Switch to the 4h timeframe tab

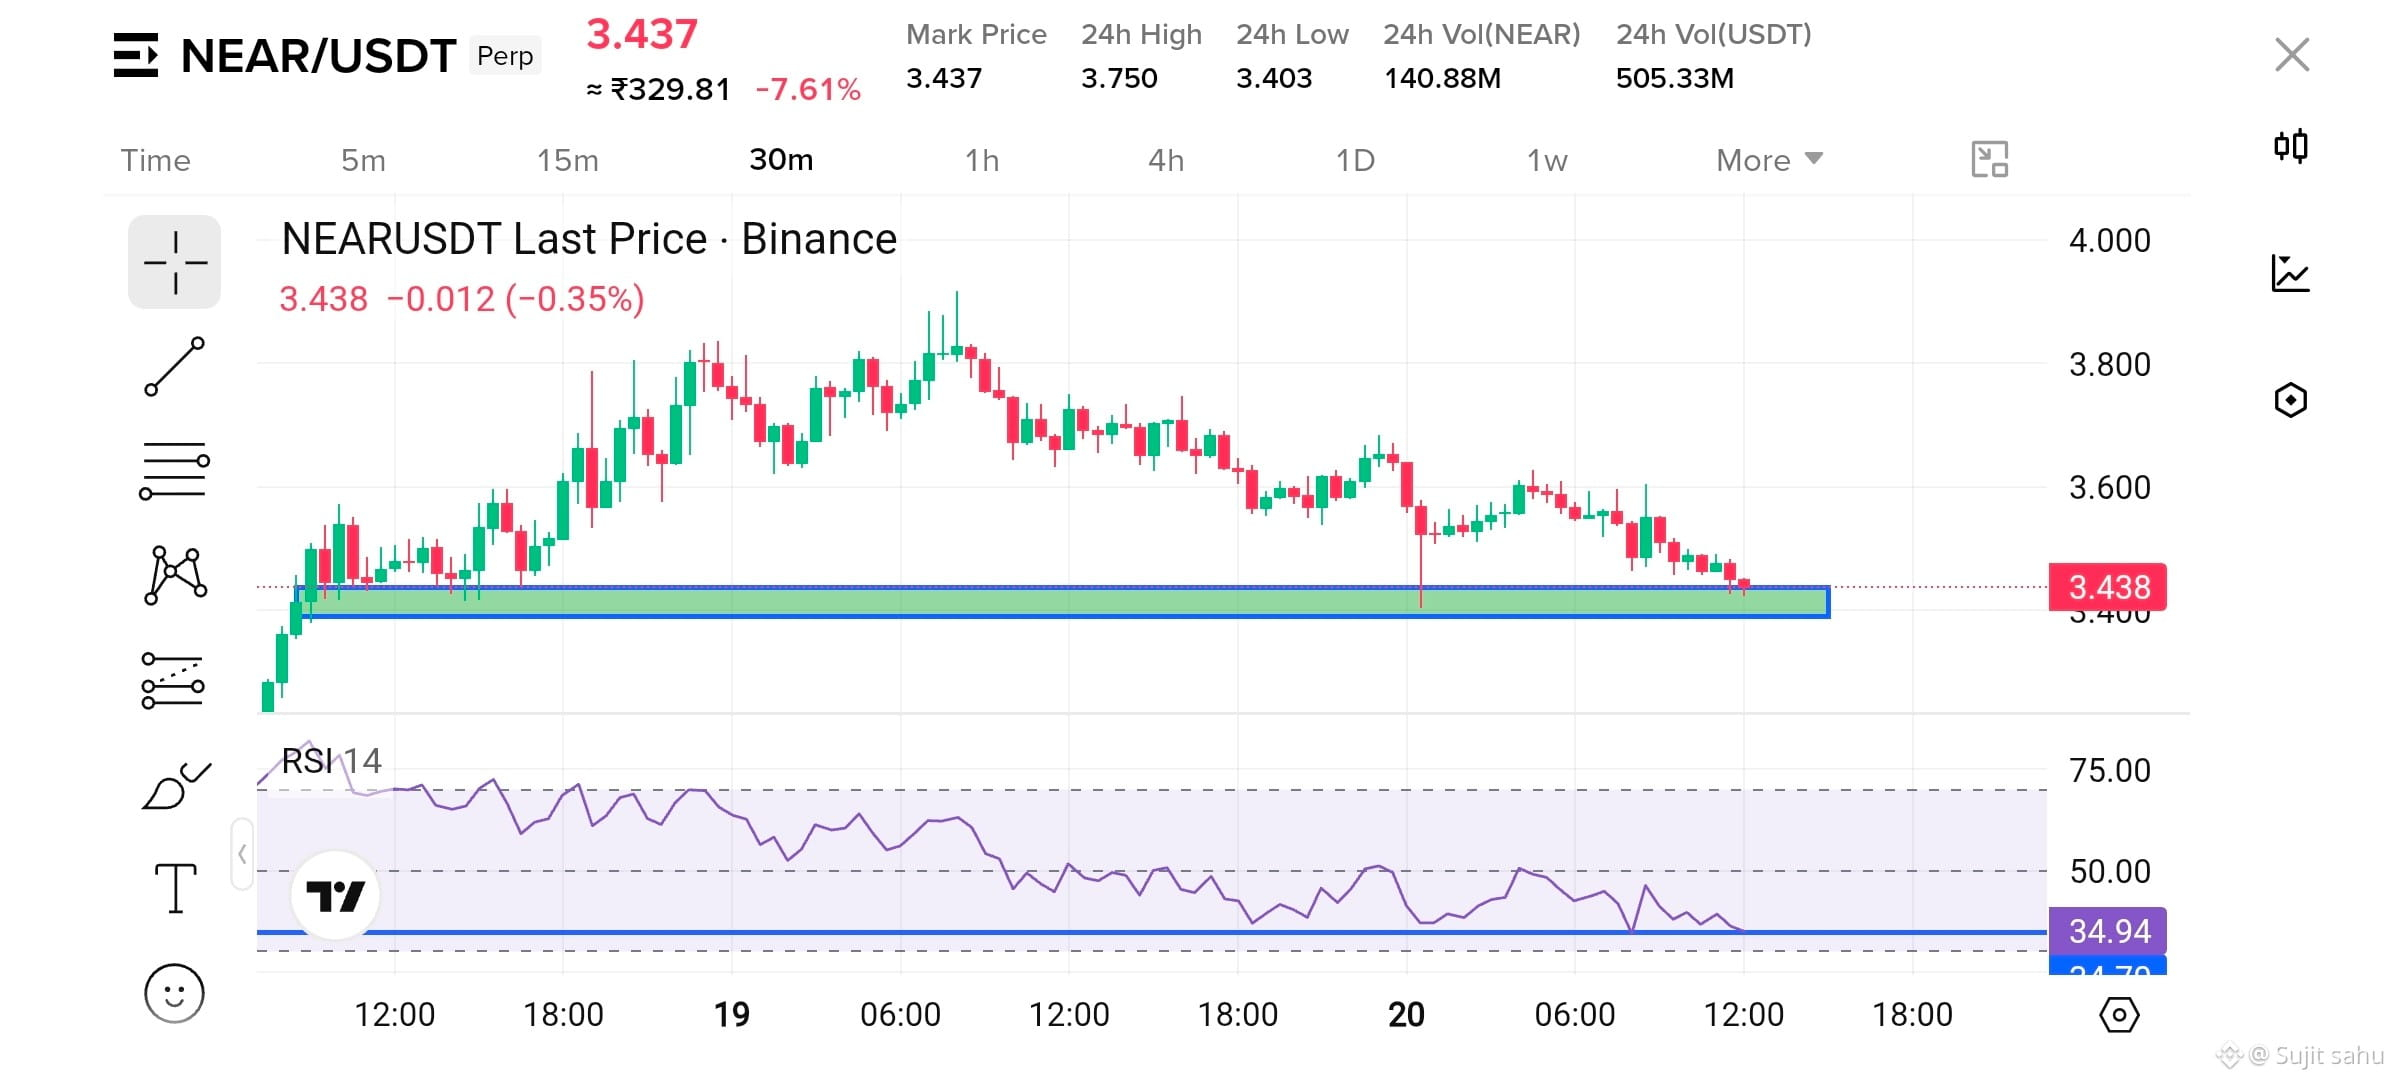tap(1166, 160)
